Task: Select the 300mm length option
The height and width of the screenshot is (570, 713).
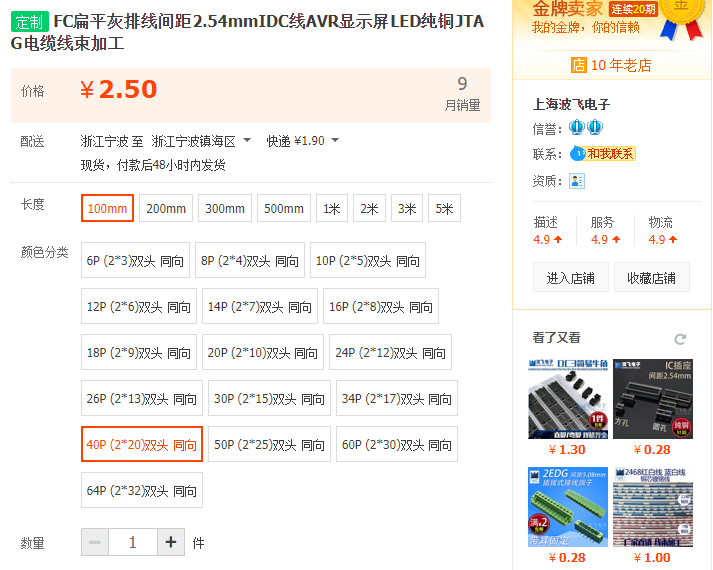Action: pyautogui.click(x=225, y=208)
